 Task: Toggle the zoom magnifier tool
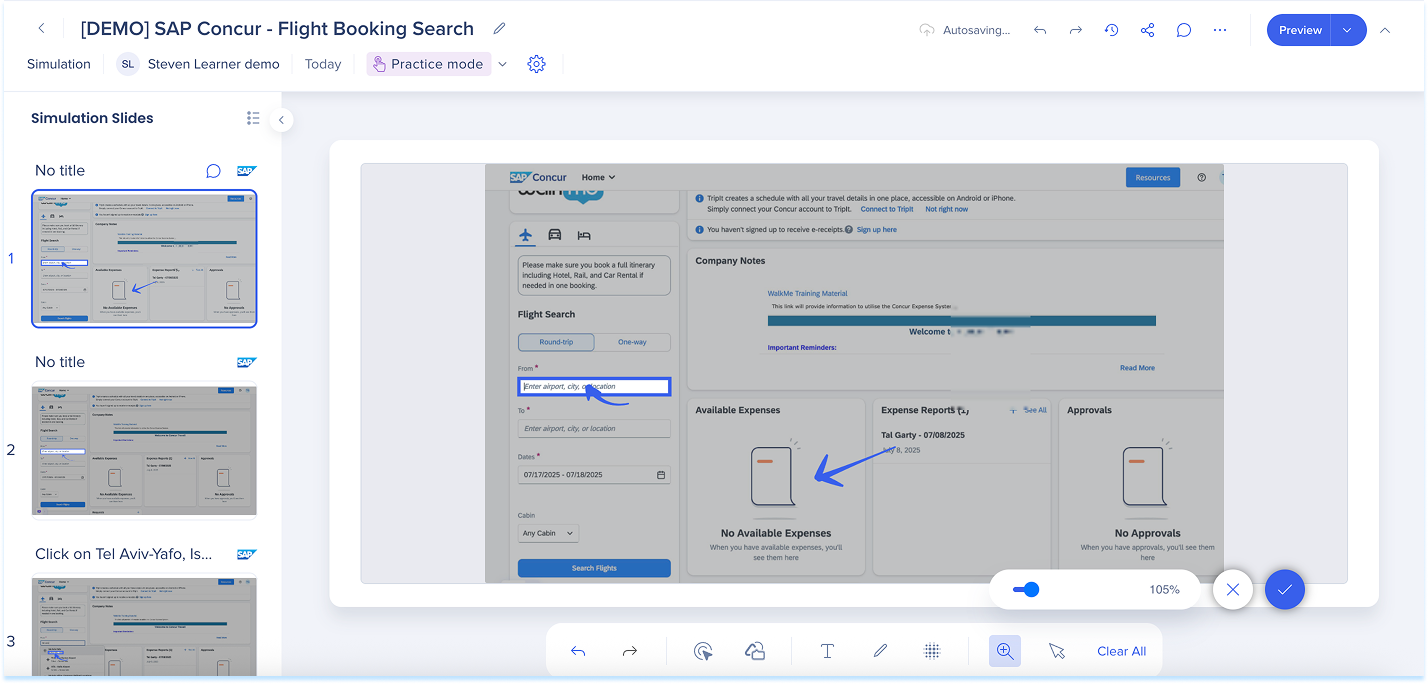(1005, 651)
